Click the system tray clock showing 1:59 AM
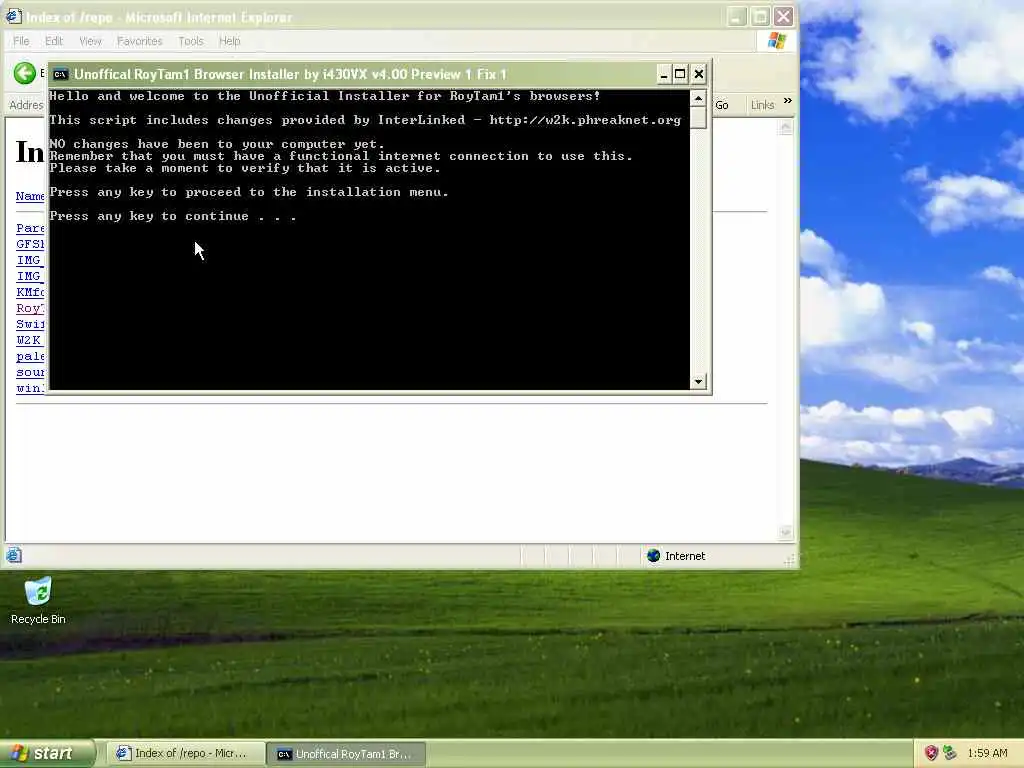The height and width of the screenshot is (768, 1024). [987, 753]
